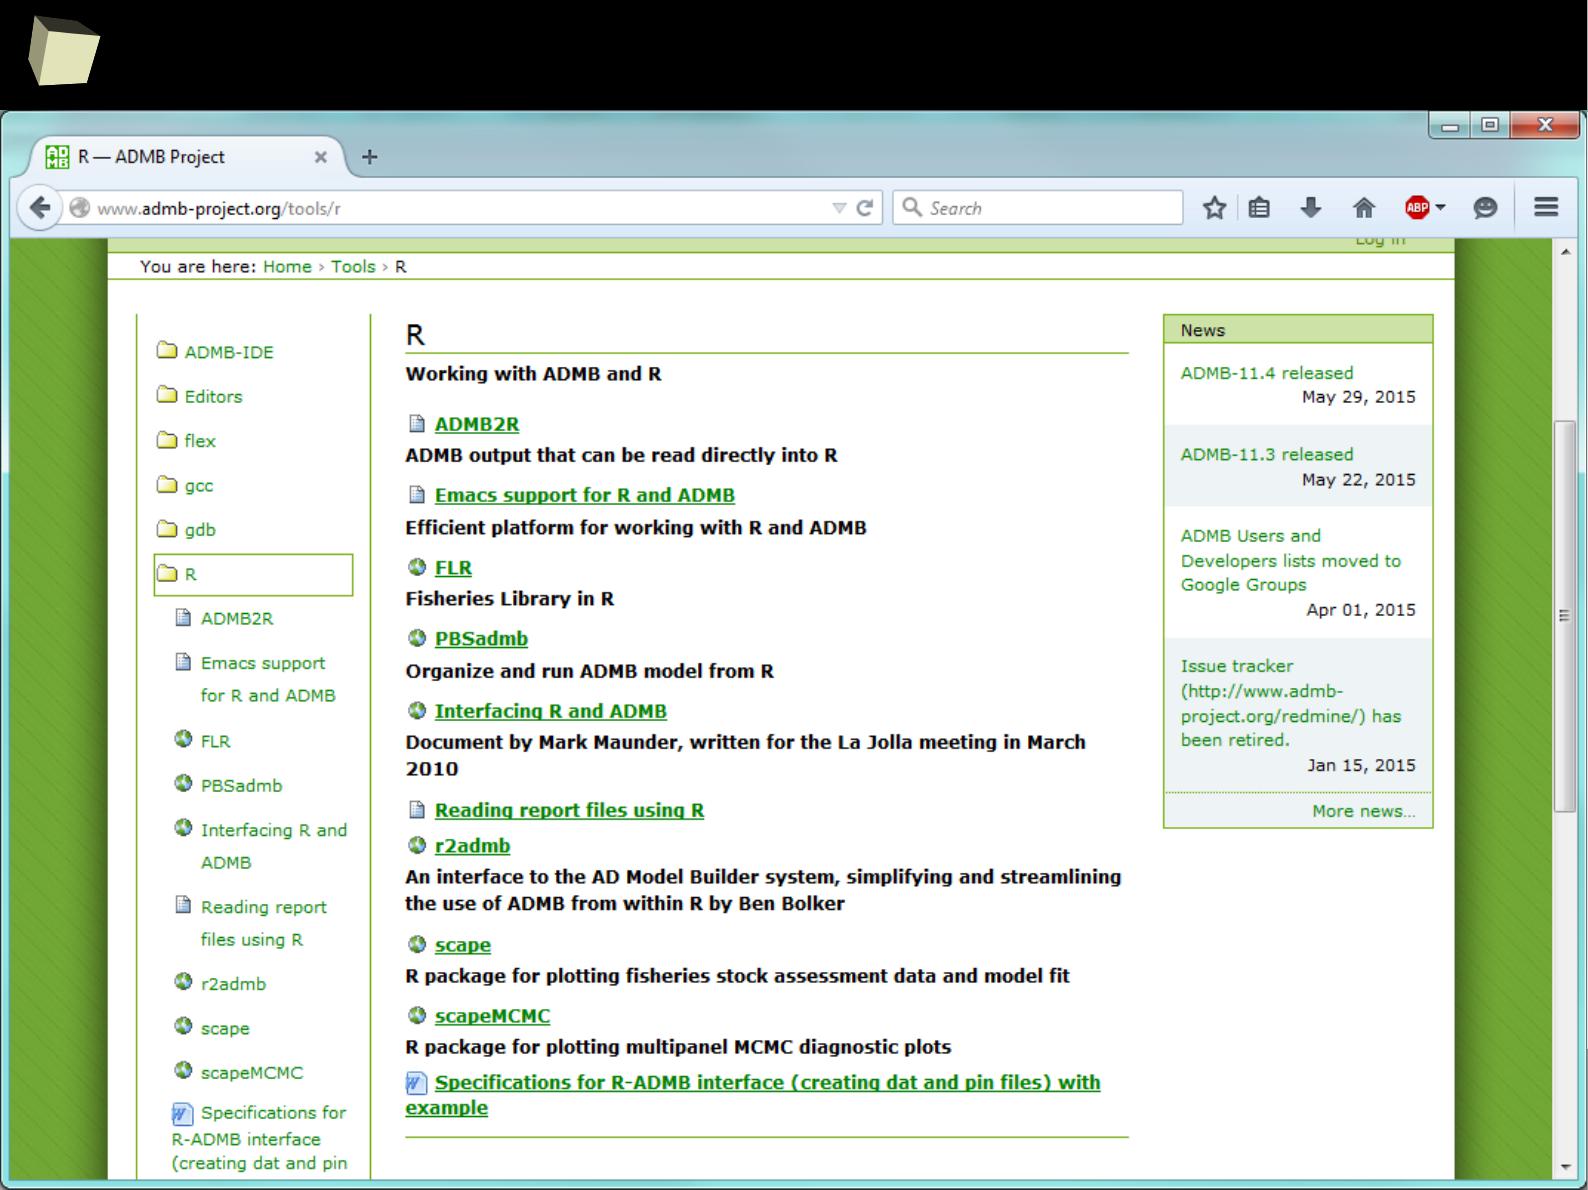
Task: Open the Emacs support for R and ADMB link
Action: [585, 495]
